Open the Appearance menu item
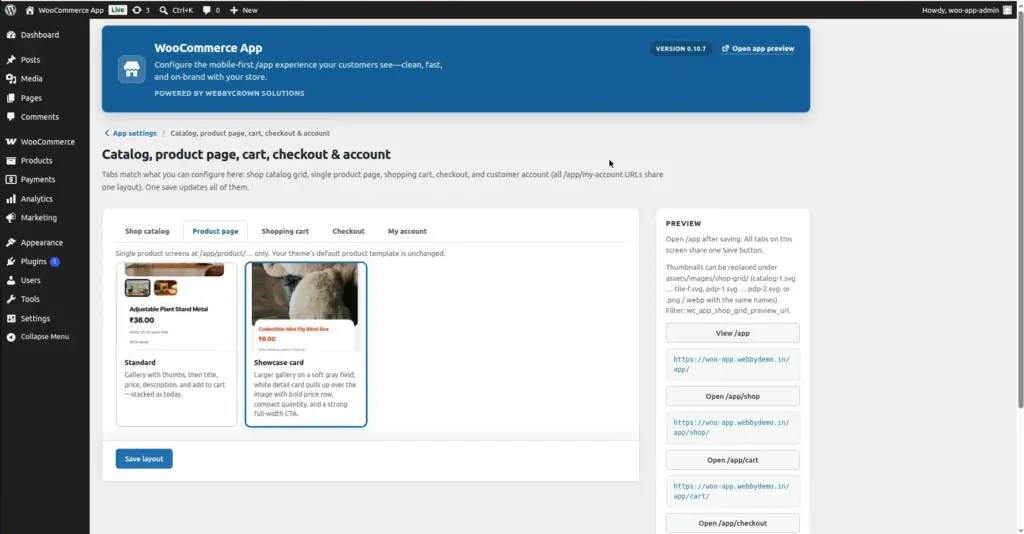 click(44, 242)
